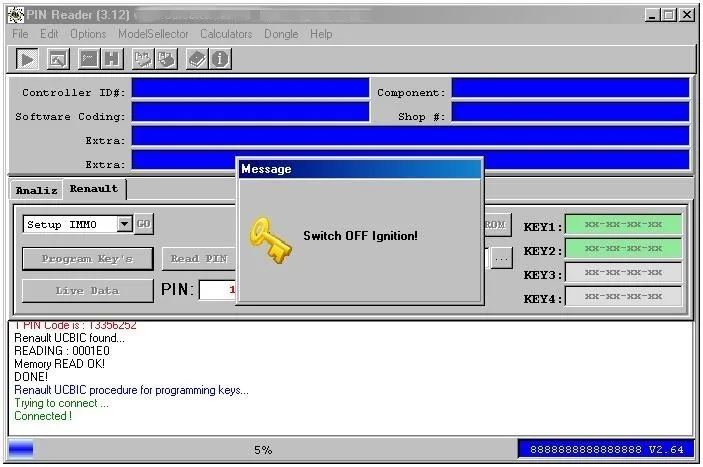Open the ModelSellector menu
703x467 pixels.
[x=153, y=34]
